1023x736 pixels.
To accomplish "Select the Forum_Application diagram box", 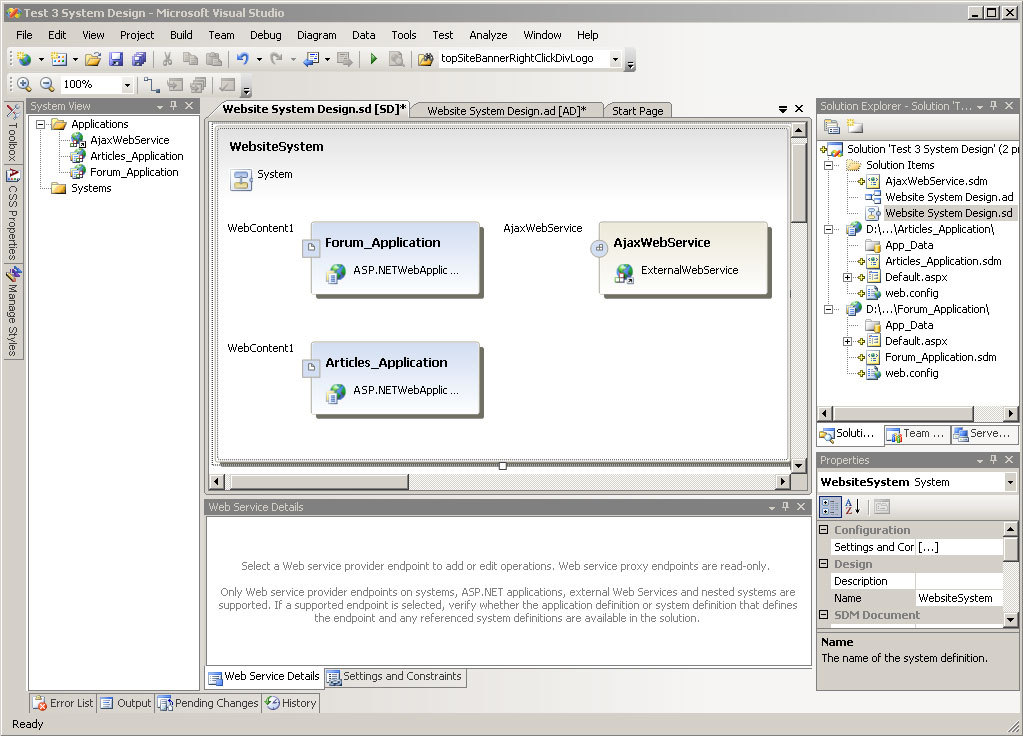I will (x=395, y=259).
